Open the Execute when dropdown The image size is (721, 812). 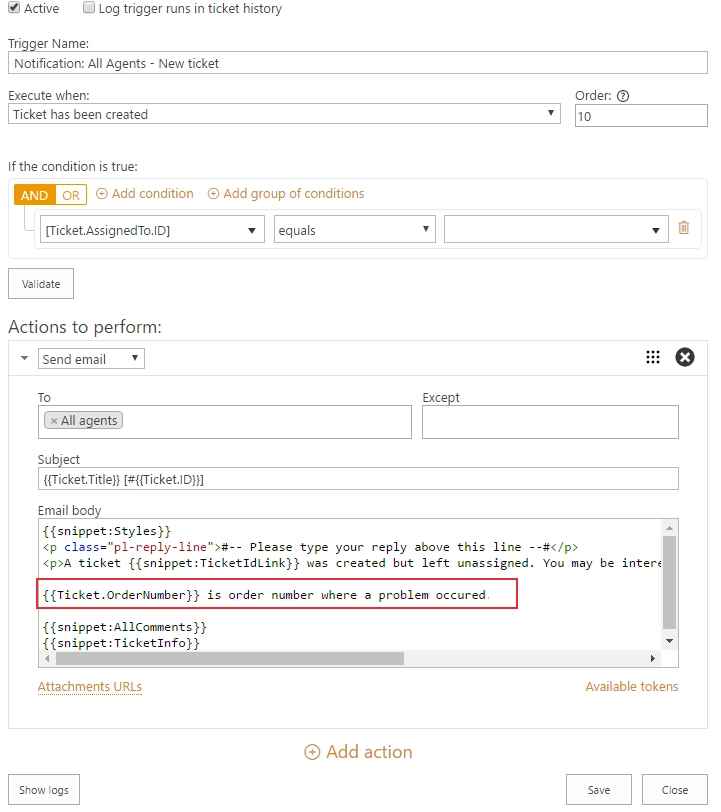coord(284,114)
